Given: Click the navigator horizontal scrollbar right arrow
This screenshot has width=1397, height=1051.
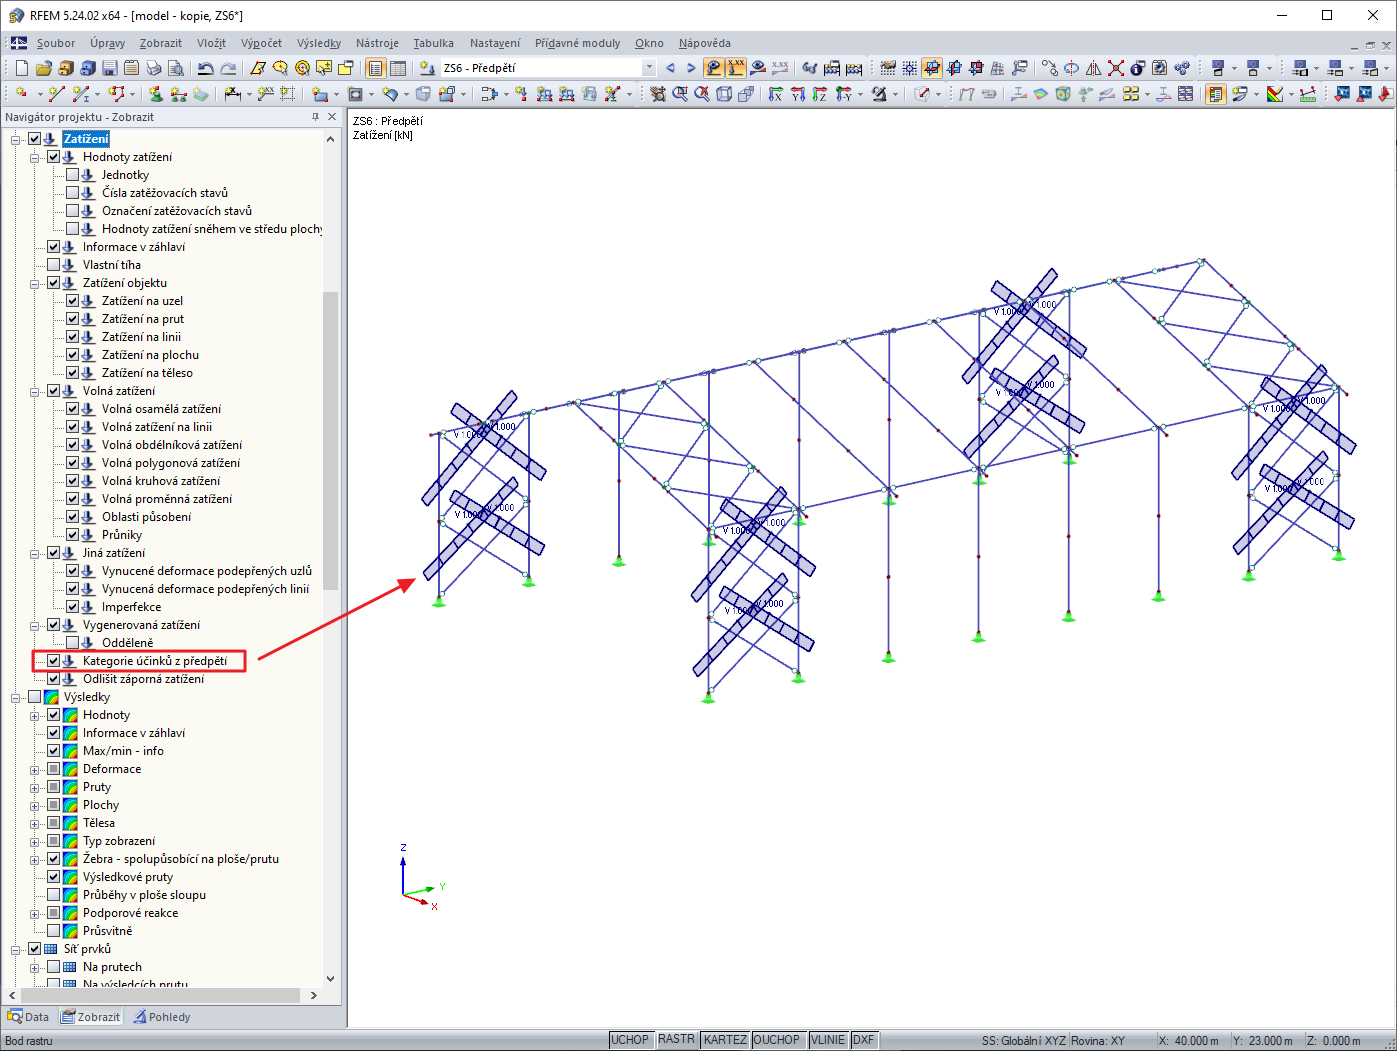Looking at the screenshot, I should coord(313,995).
